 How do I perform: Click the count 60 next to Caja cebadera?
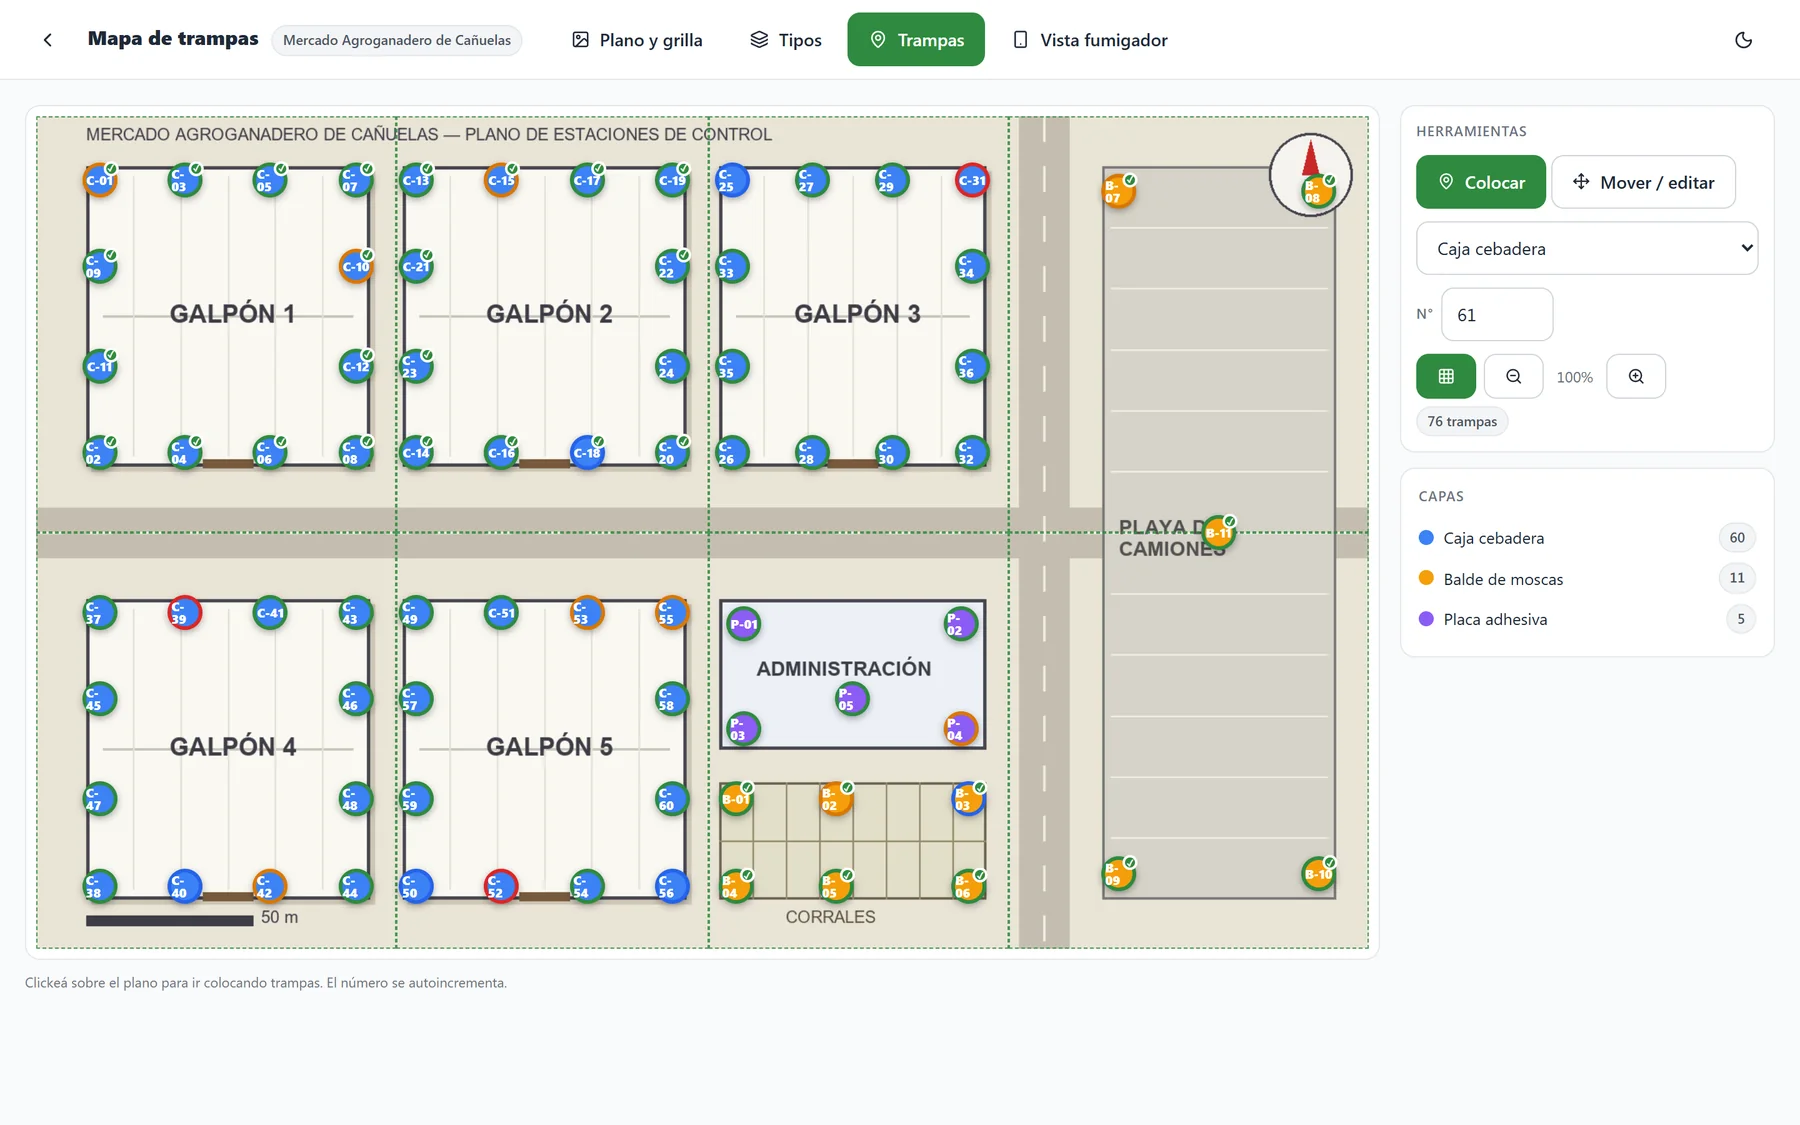[1737, 538]
